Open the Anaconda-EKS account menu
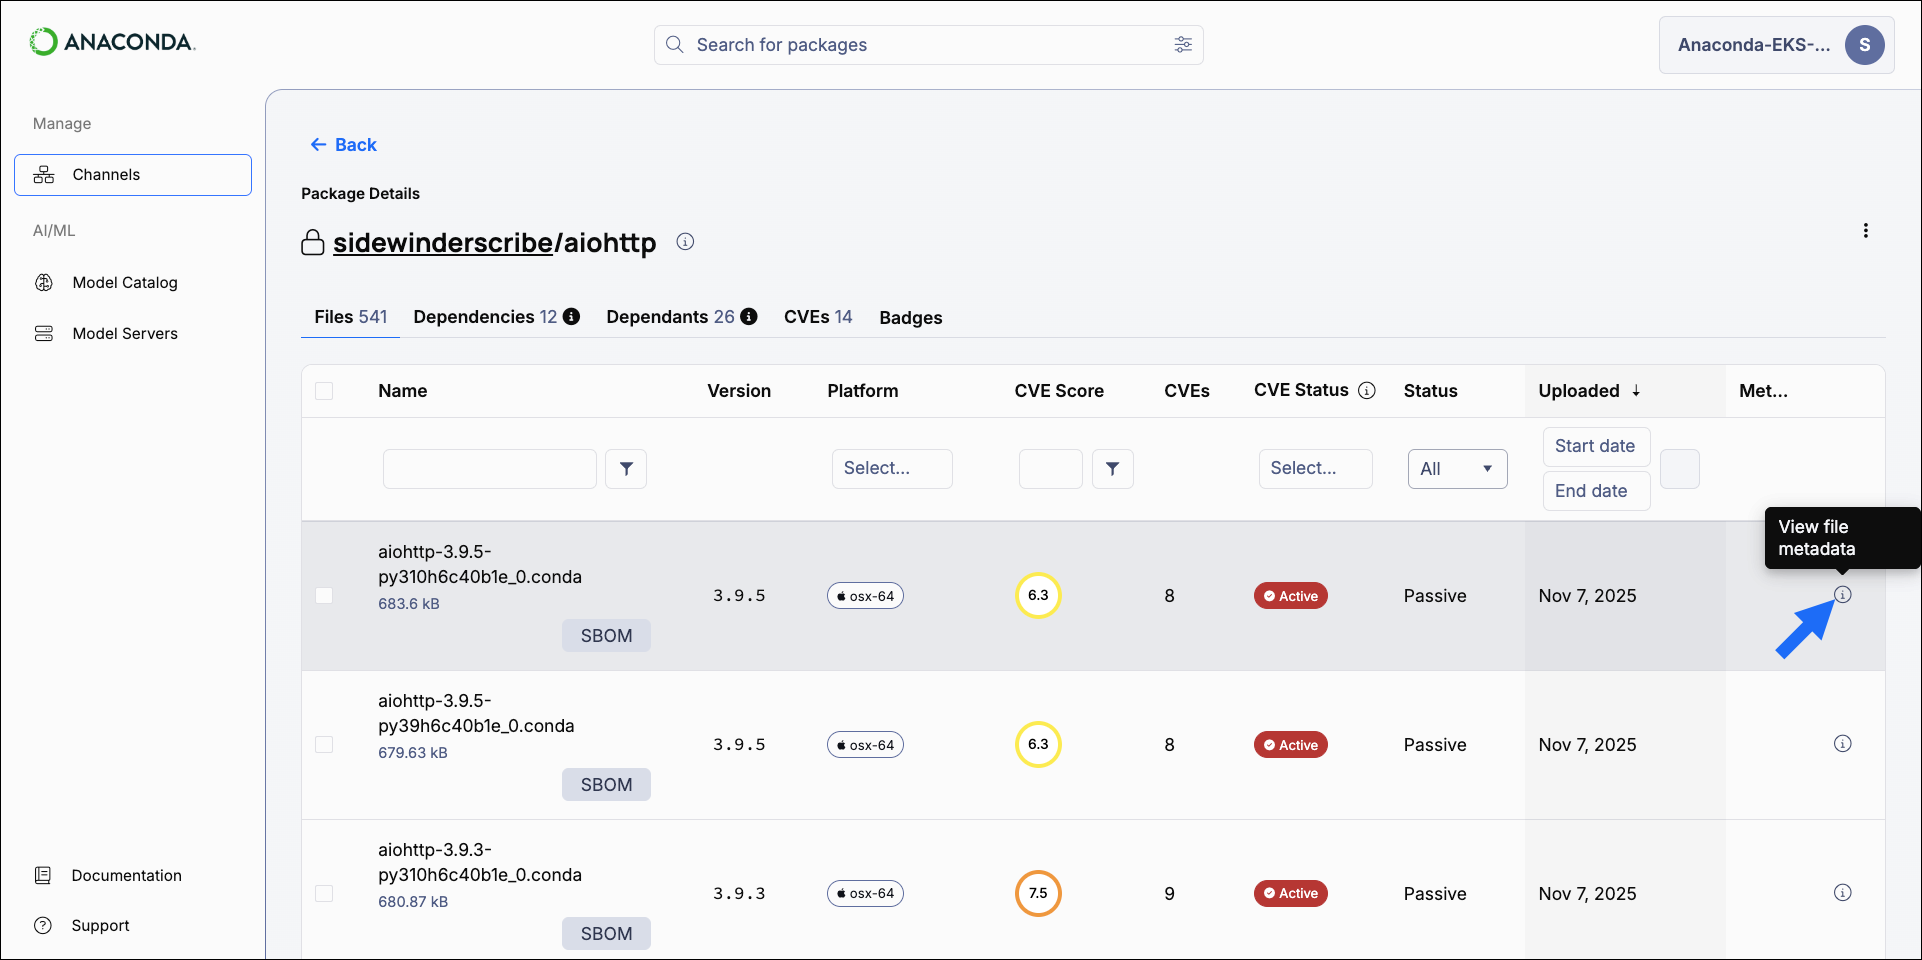 pyautogui.click(x=1776, y=45)
